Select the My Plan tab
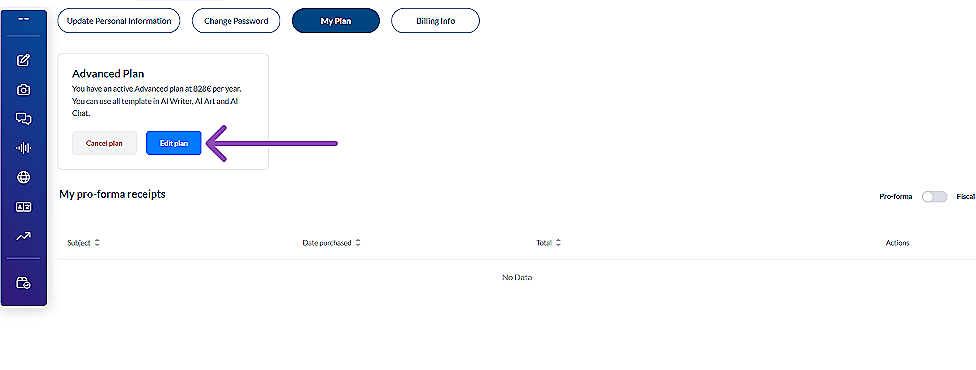 pos(336,21)
